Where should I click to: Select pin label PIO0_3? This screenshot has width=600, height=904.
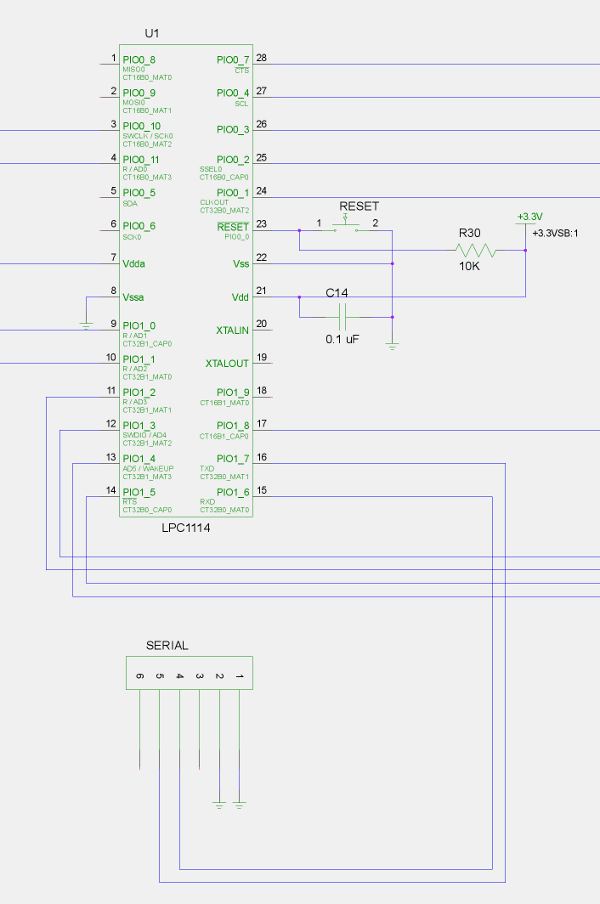(233, 129)
